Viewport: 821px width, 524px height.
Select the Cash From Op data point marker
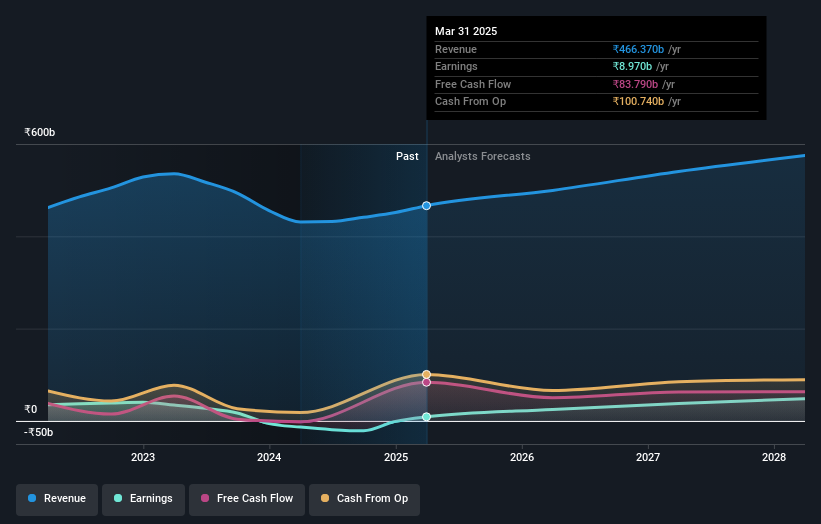[x=427, y=374]
